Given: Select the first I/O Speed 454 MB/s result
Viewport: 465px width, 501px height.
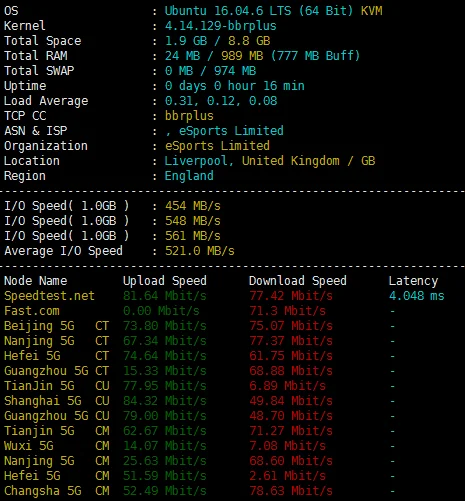Looking at the screenshot, I should click(x=193, y=206).
